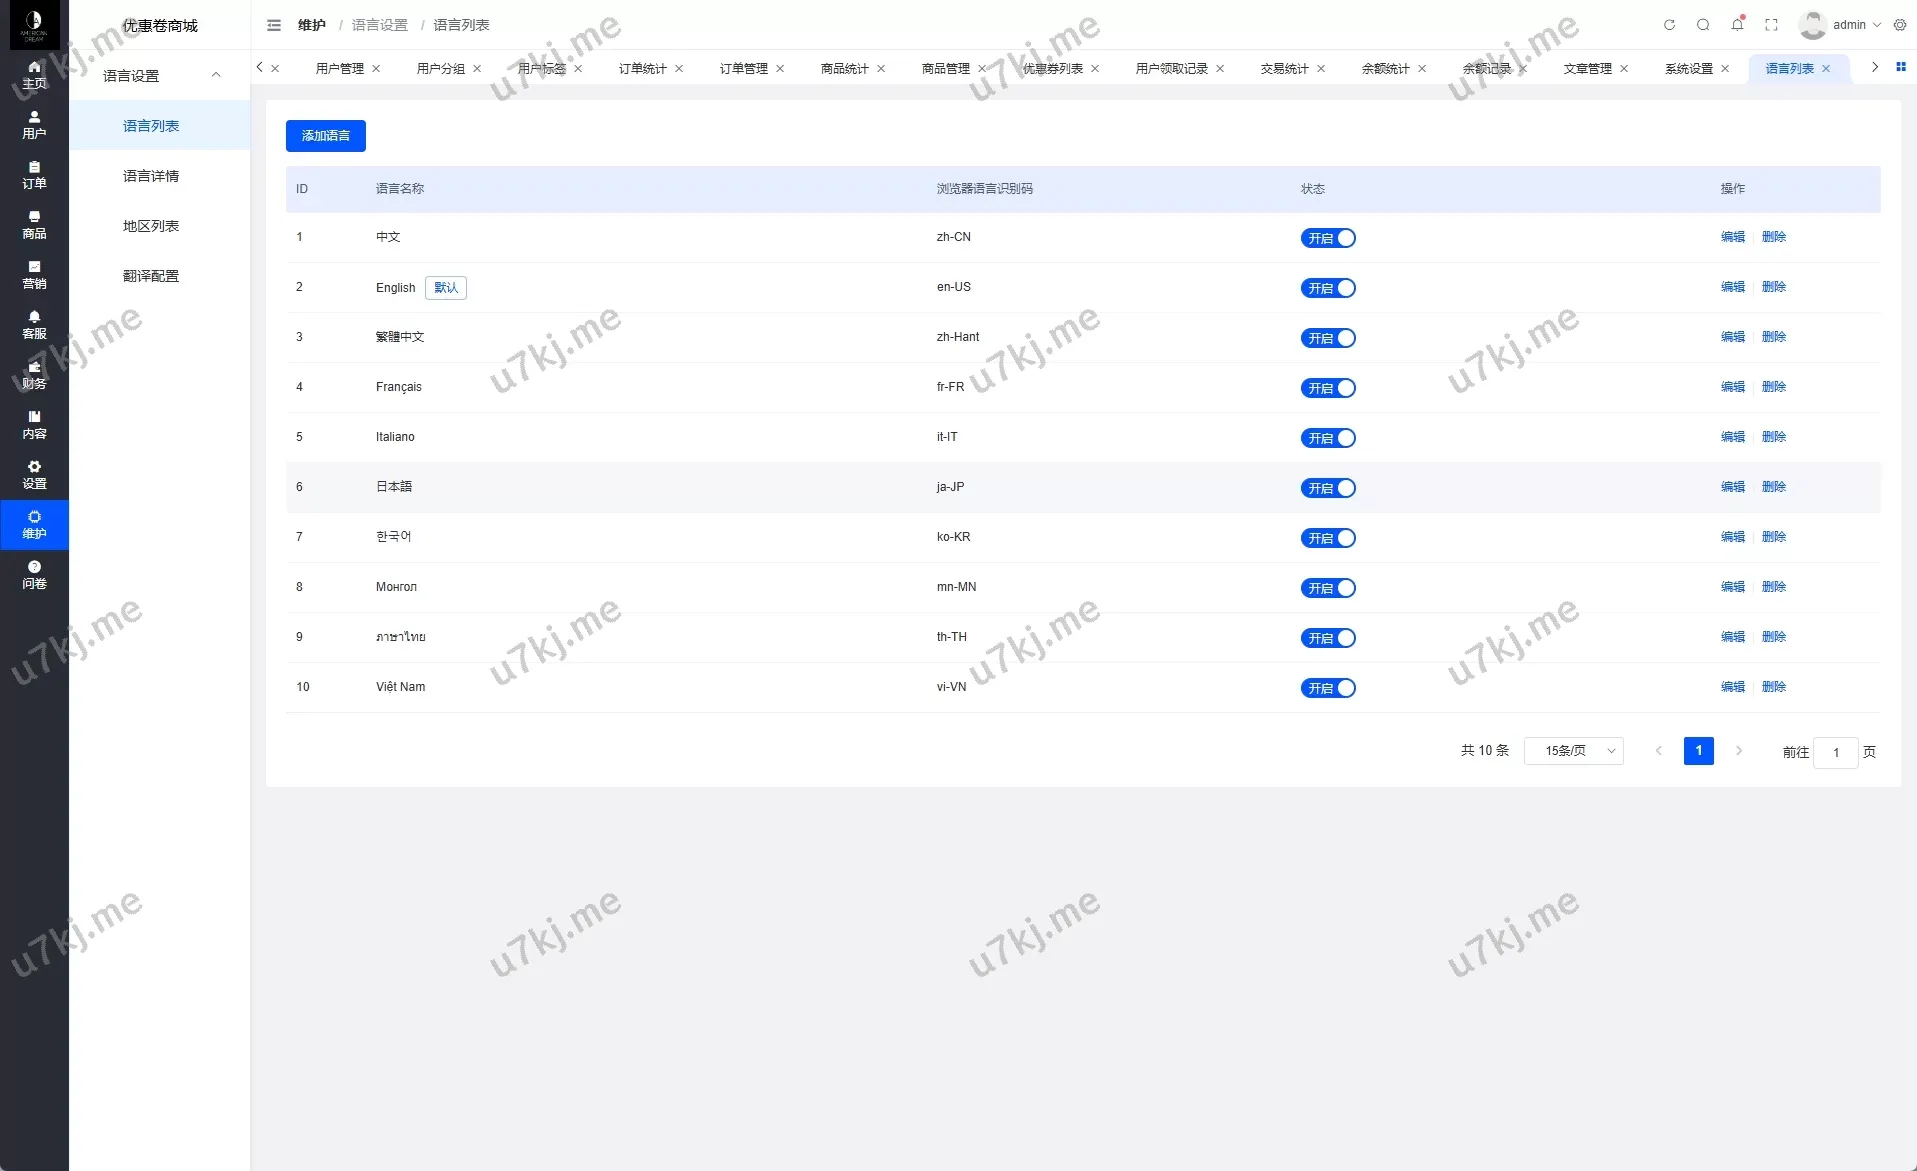1917x1171 pixels.
Task: Edit the Français language entry
Action: (x=1732, y=387)
